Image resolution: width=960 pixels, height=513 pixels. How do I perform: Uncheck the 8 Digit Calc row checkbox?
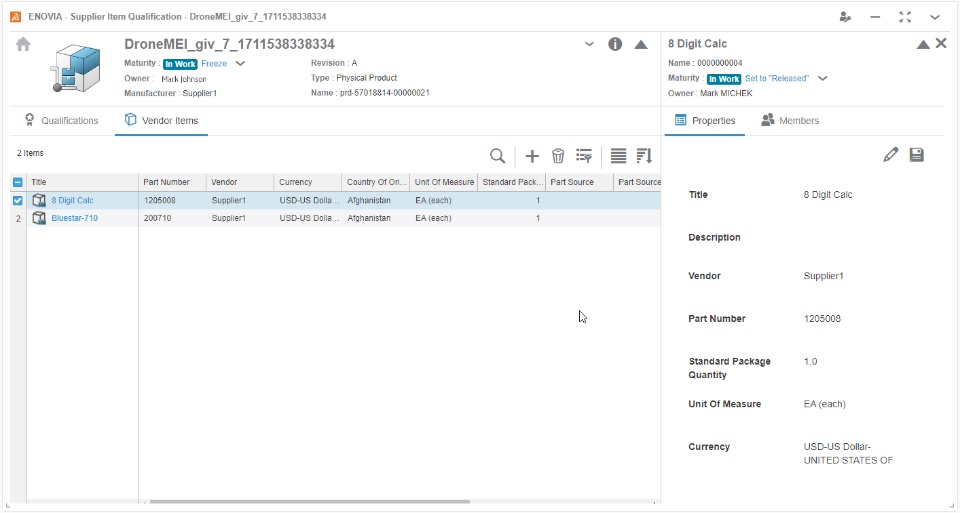[x=18, y=200]
